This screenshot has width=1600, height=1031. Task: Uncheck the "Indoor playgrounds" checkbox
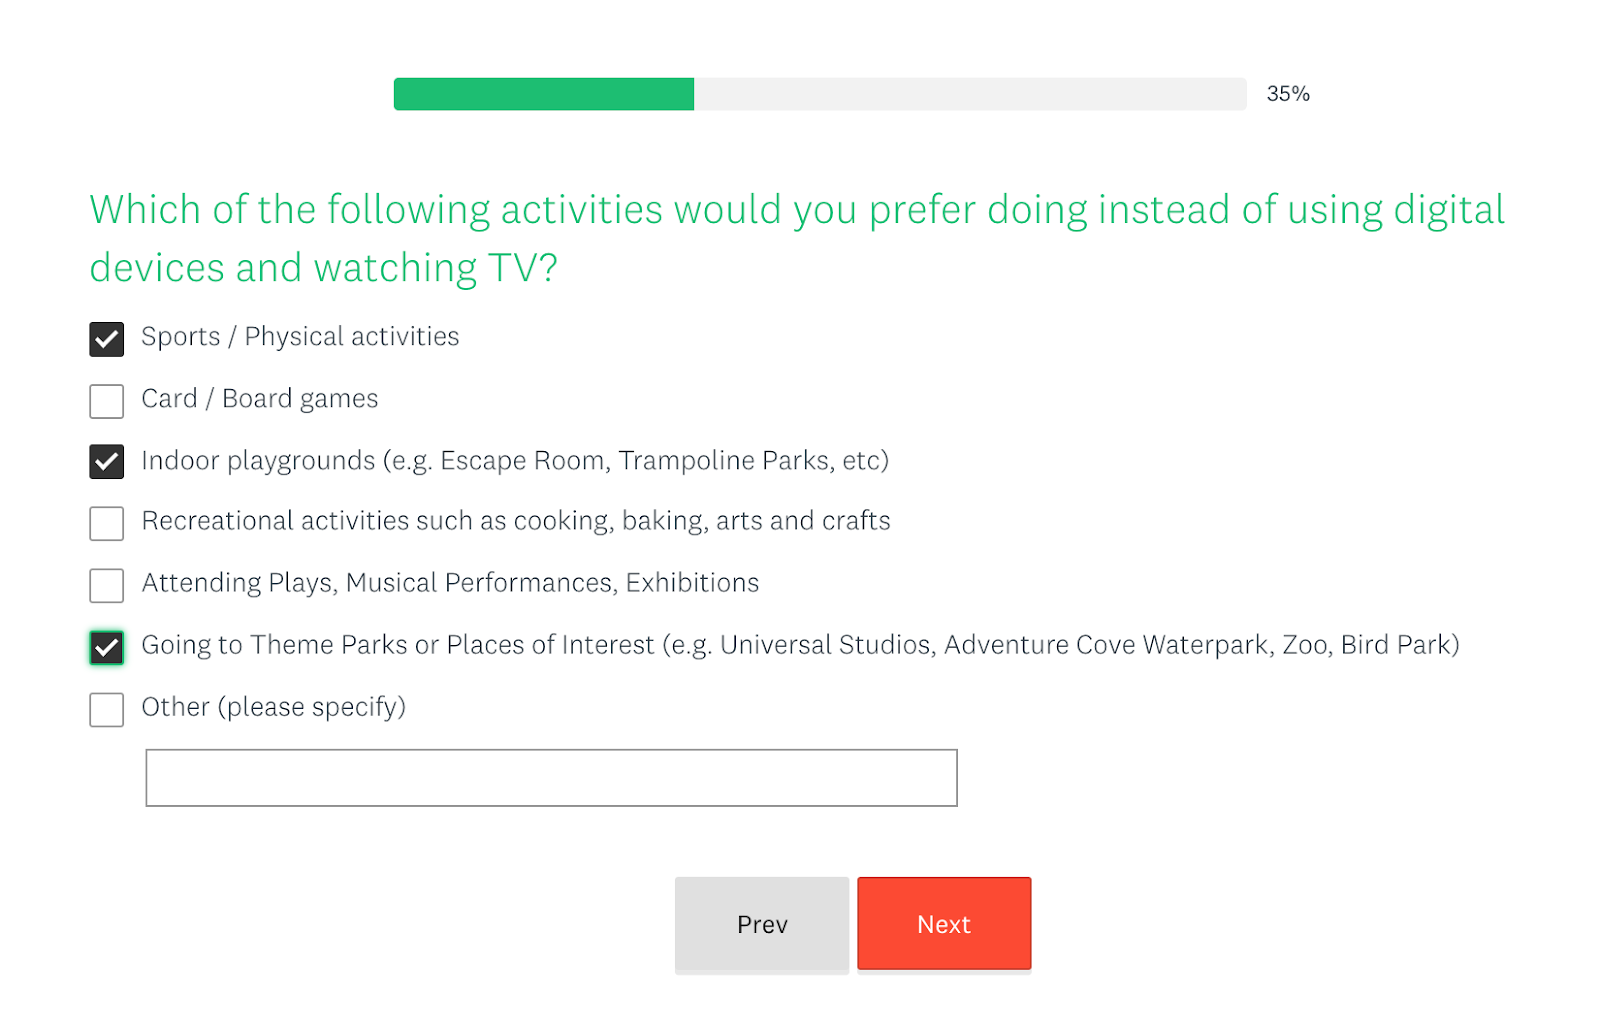click(106, 463)
